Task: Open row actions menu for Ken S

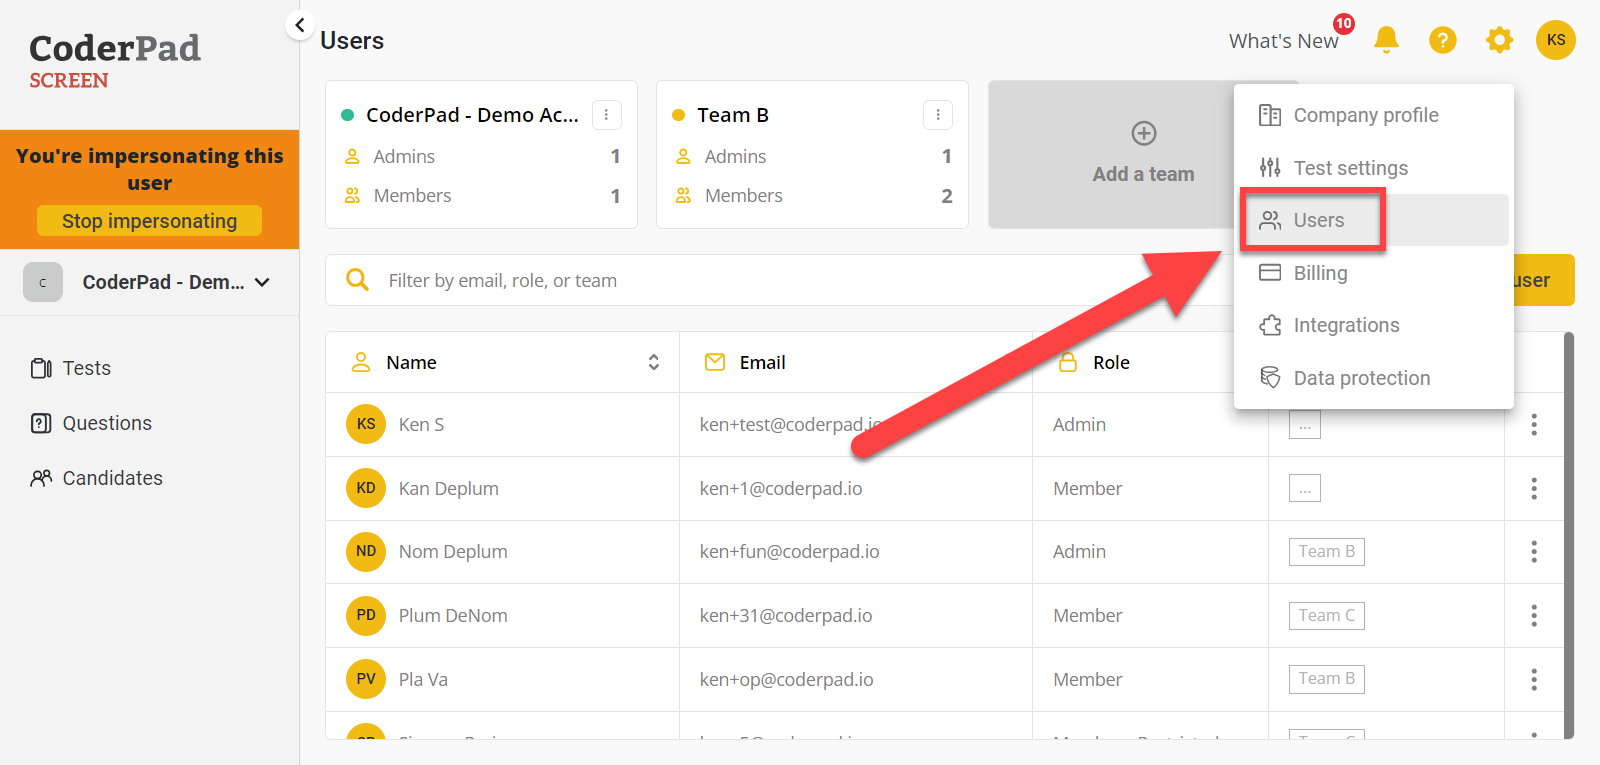Action: [1533, 425]
